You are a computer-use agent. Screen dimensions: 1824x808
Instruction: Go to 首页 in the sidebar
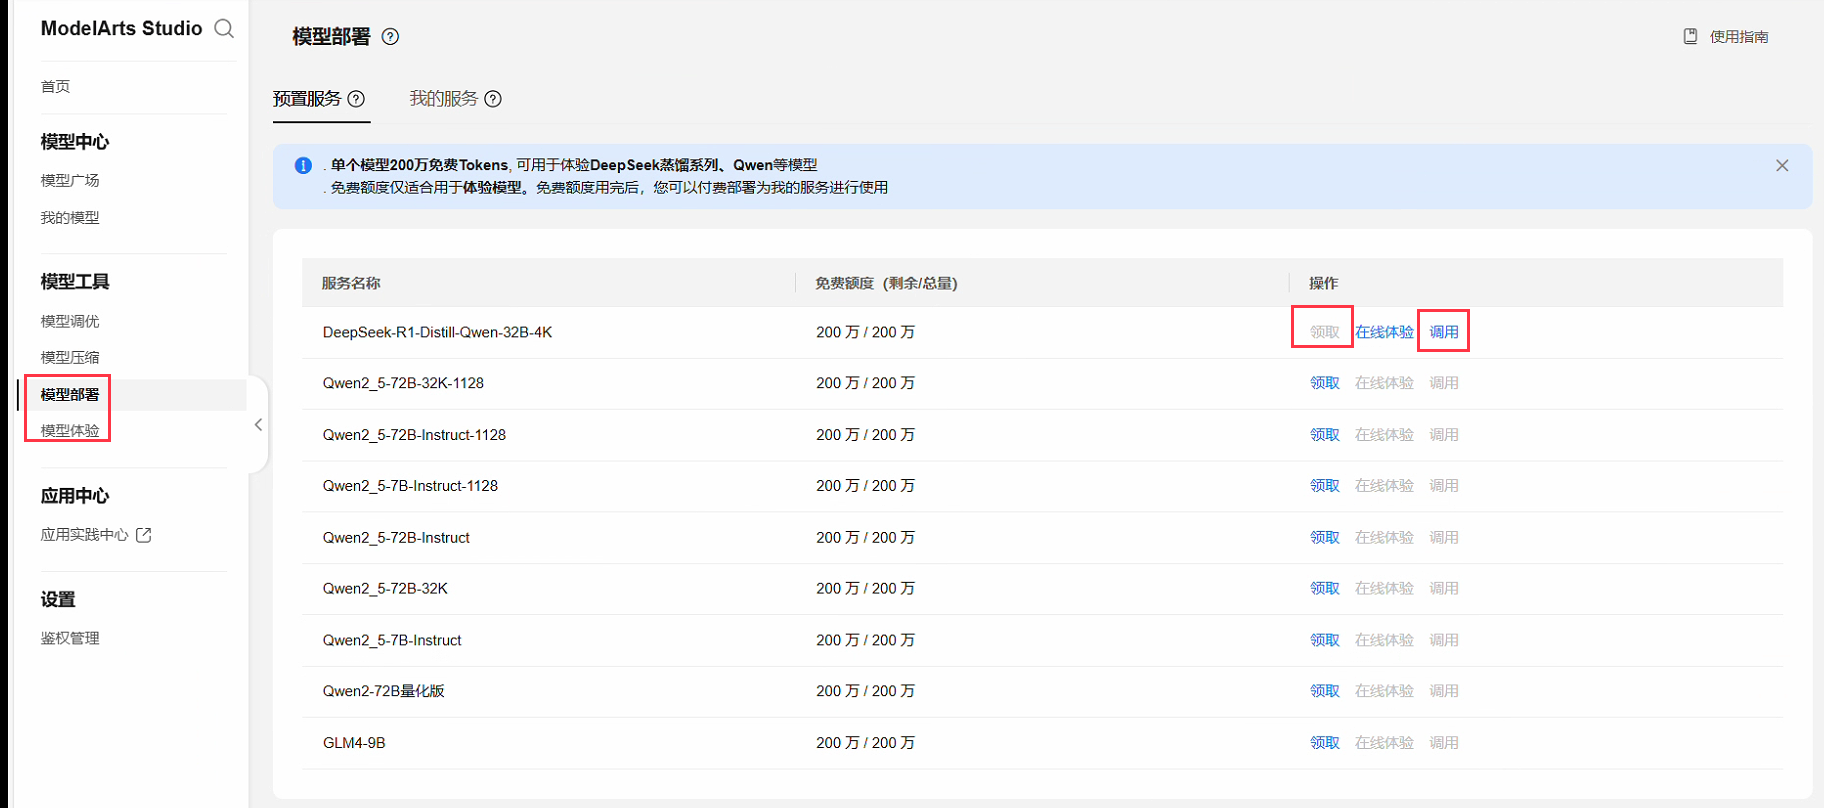(55, 87)
